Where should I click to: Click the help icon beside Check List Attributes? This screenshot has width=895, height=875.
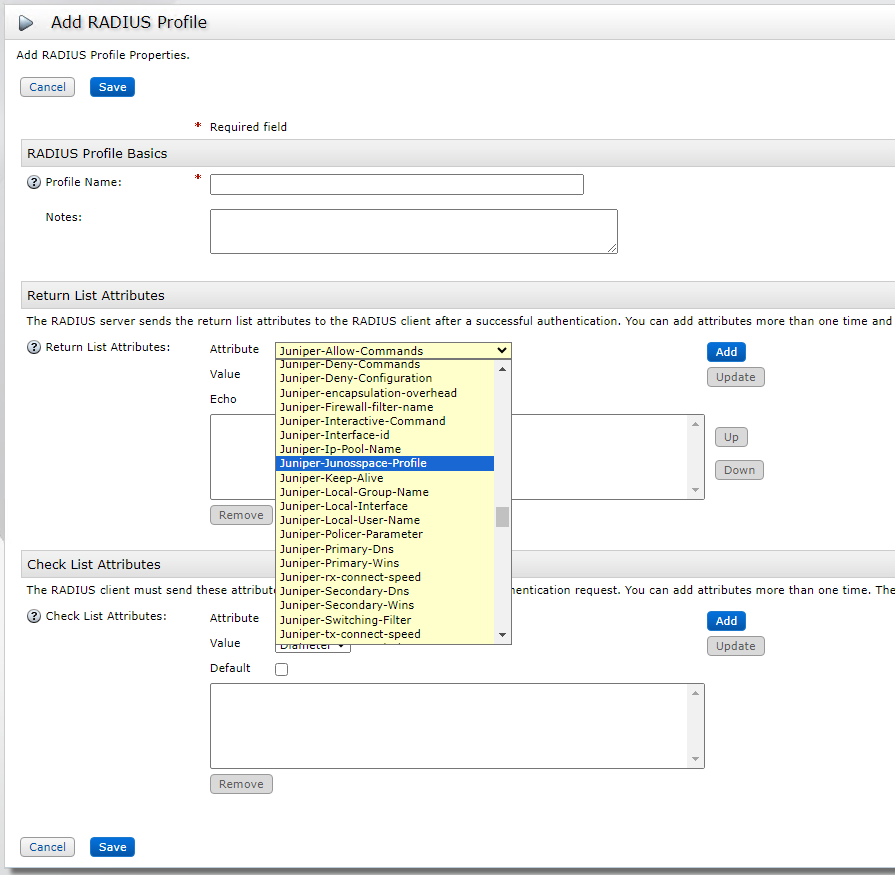[x=33, y=617]
